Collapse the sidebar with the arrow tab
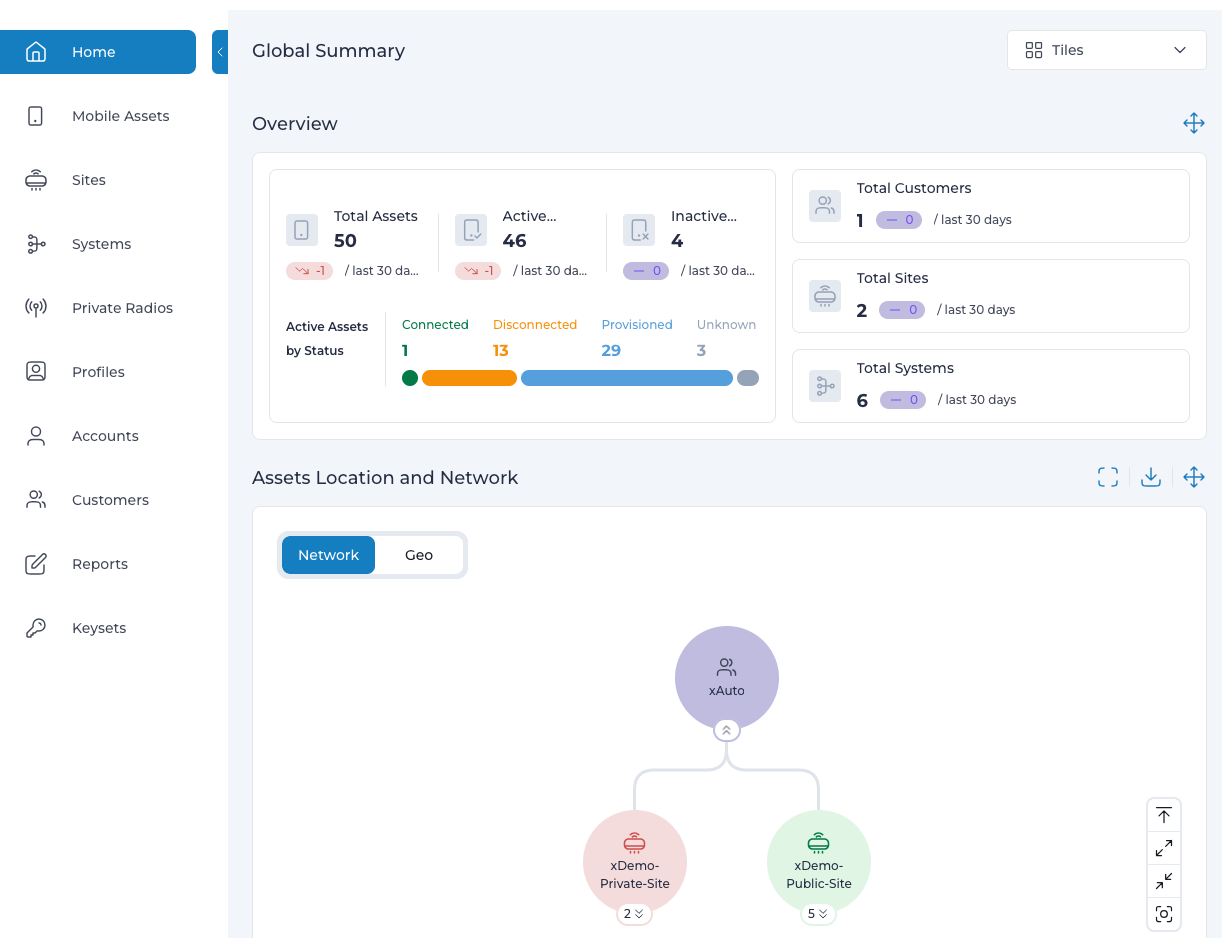1222x938 pixels. pyautogui.click(x=220, y=52)
